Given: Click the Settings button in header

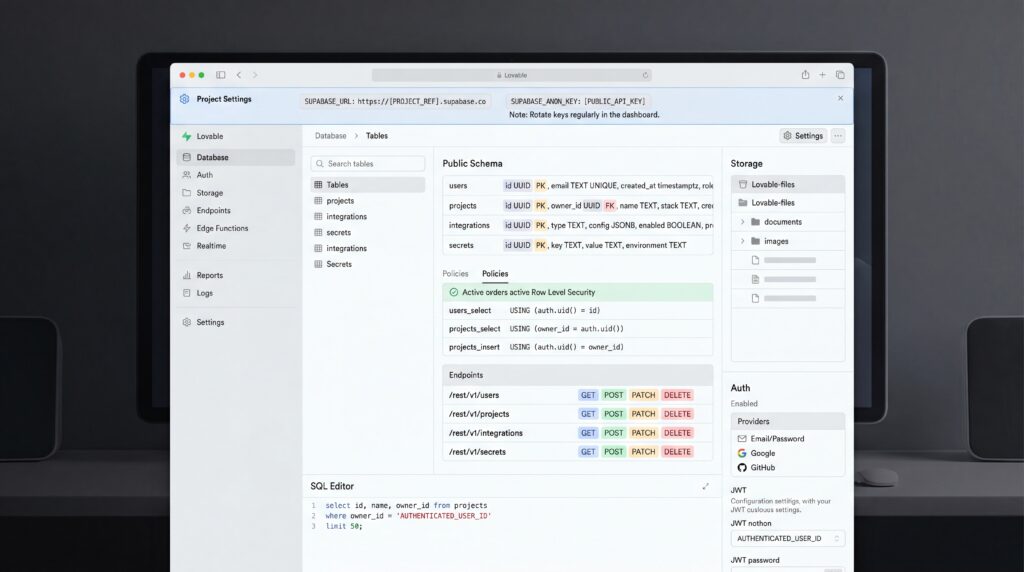Looking at the screenshot, I should click(803, 136).
